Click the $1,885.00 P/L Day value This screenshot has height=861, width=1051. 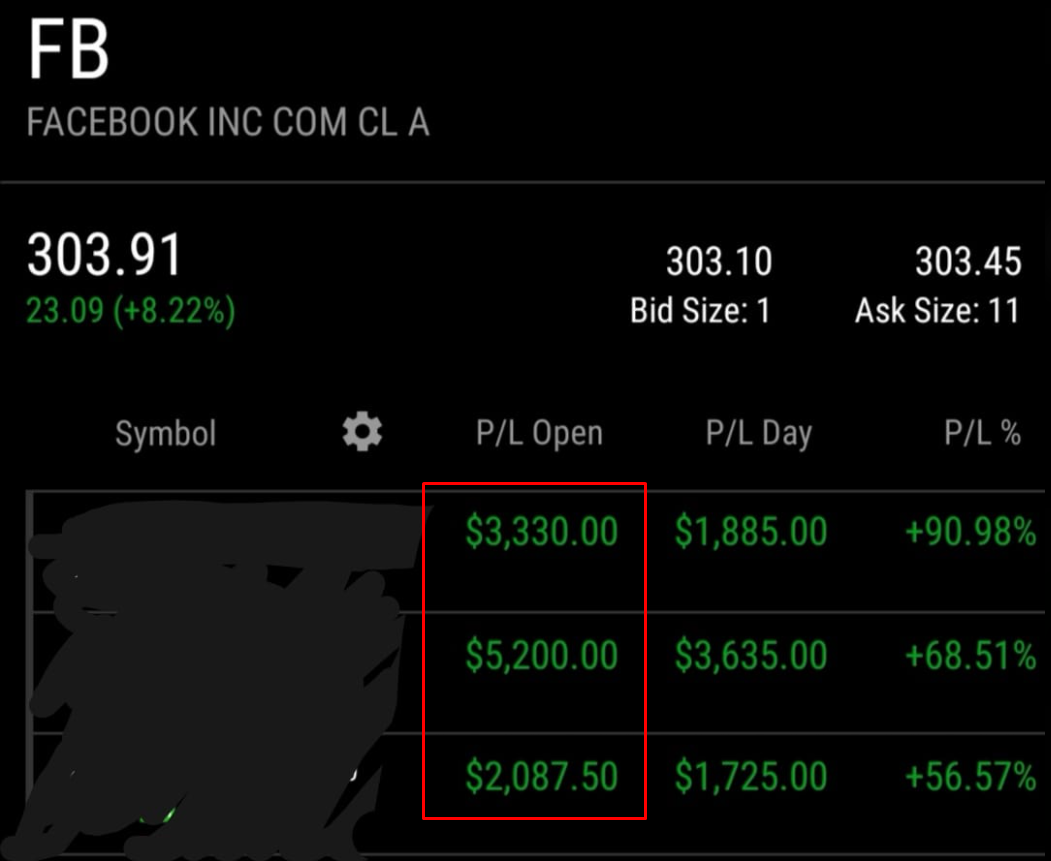coord(751,532)
